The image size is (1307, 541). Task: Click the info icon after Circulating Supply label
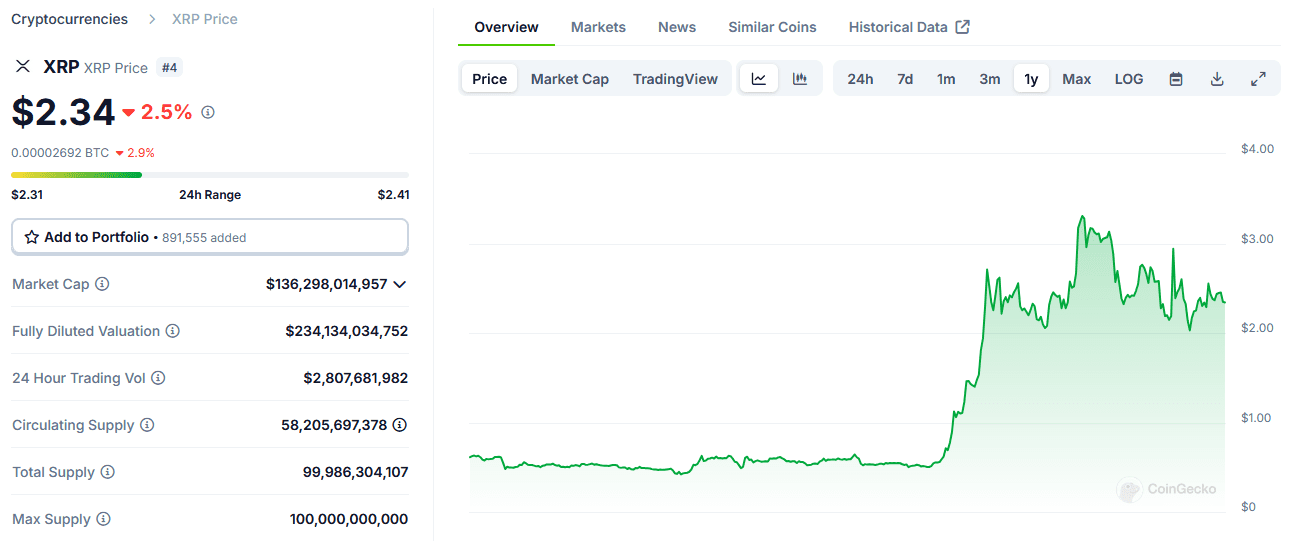147,425
